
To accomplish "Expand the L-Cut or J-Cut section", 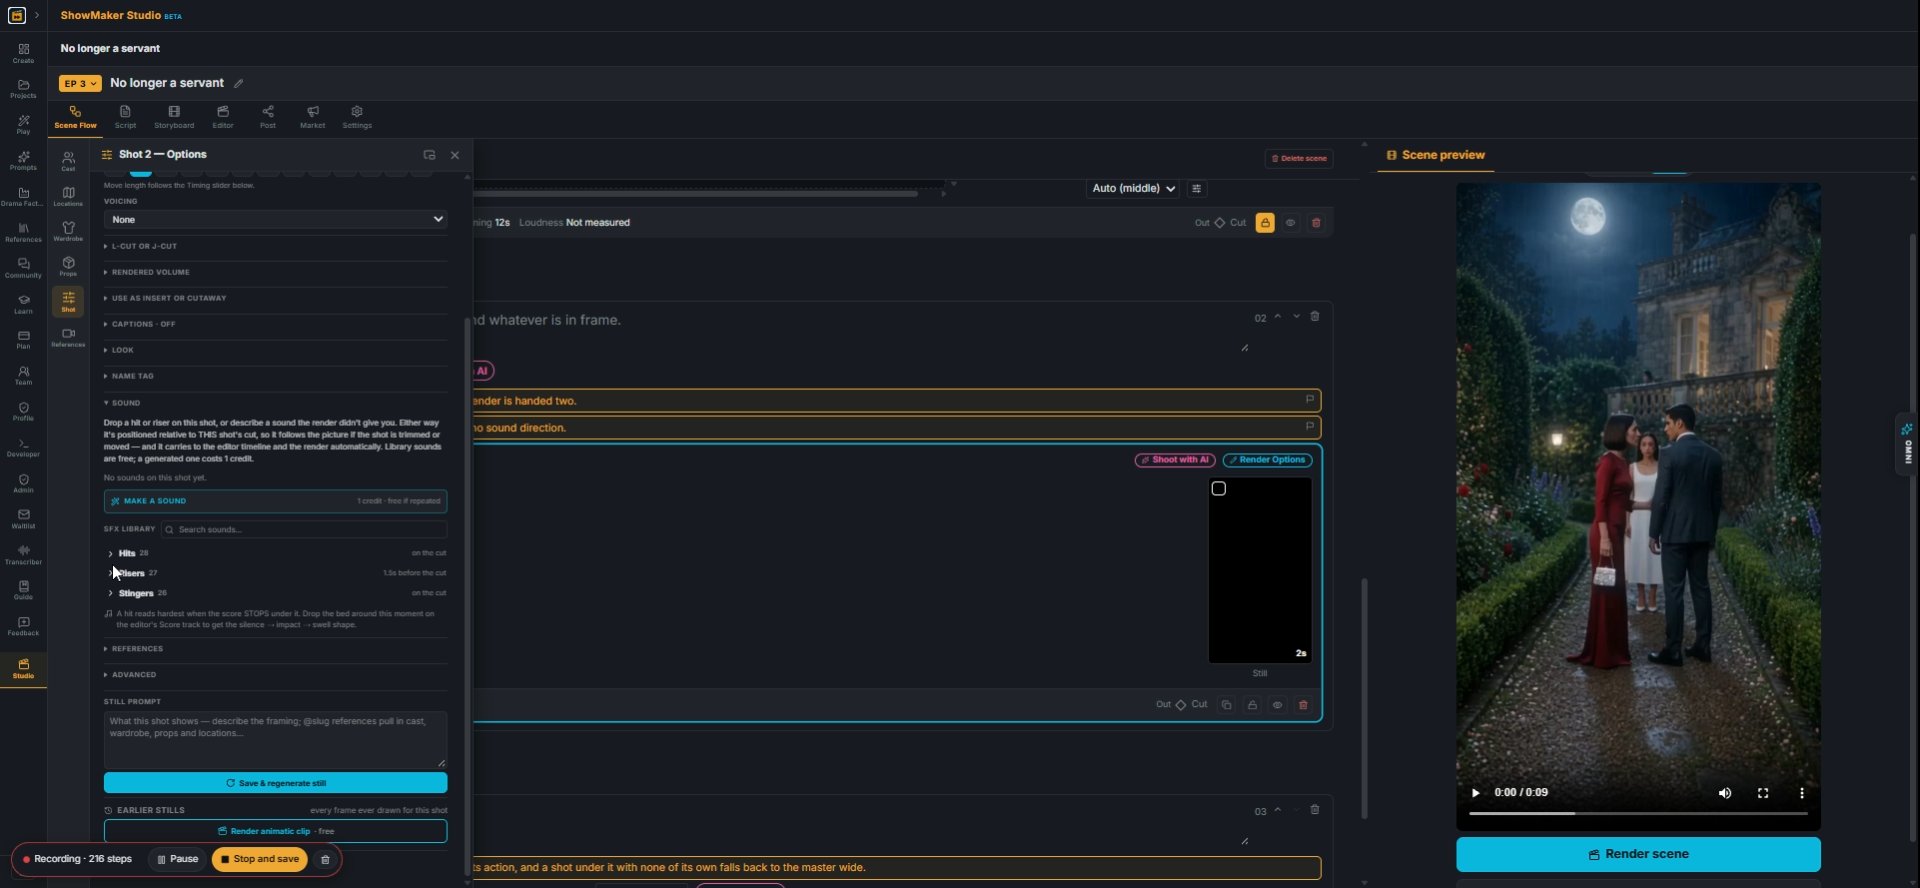I will click(x=275, y=246).
